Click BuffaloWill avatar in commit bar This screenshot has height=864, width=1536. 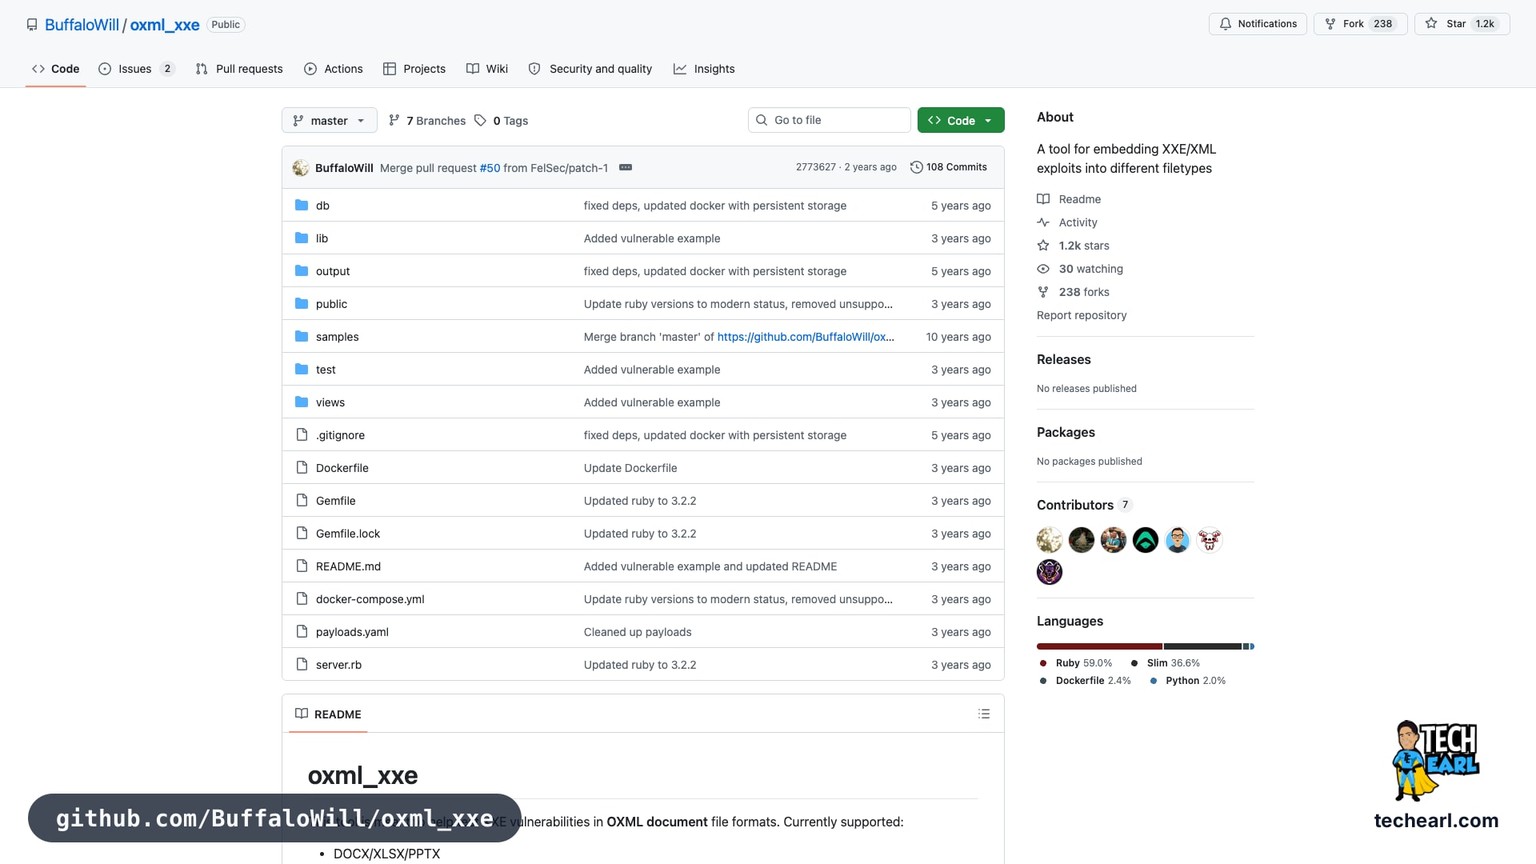(x=300, y=168)
